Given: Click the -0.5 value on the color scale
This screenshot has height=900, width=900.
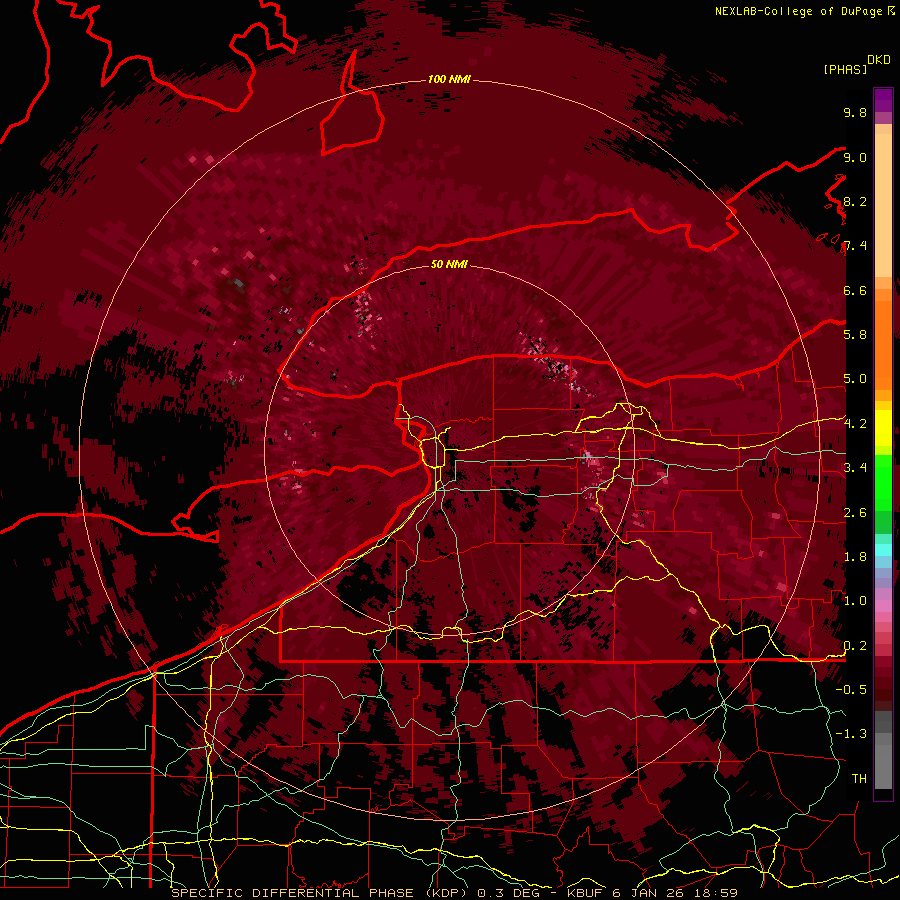Looking at the screenshot, I should [x=851, y=690].
